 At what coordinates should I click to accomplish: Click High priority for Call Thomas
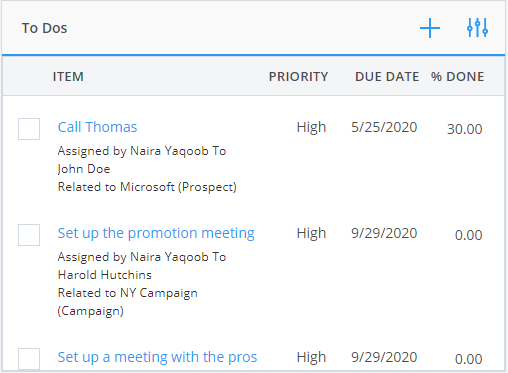point(311,128)
